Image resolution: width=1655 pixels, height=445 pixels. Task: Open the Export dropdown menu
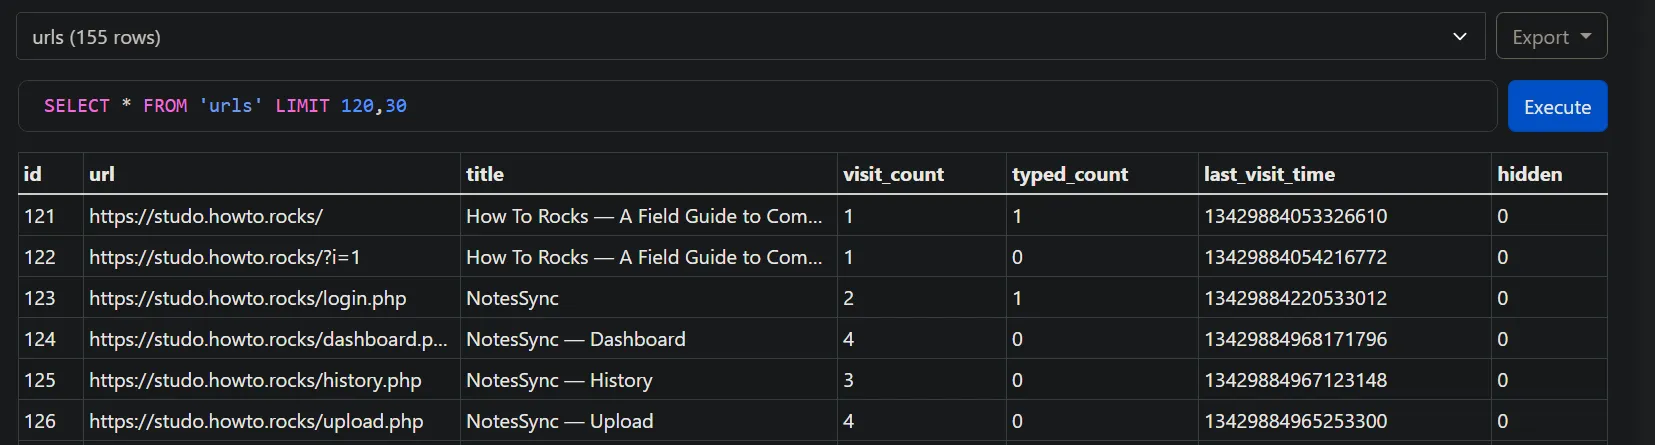coord(1551,37)
